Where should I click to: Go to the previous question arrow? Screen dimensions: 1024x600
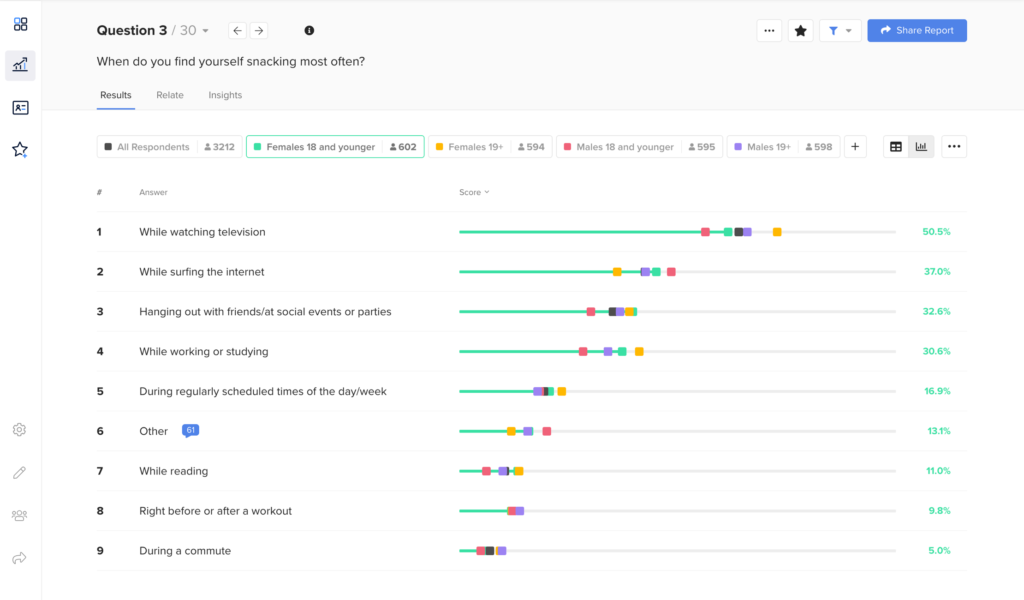click(x=238, y=31)
